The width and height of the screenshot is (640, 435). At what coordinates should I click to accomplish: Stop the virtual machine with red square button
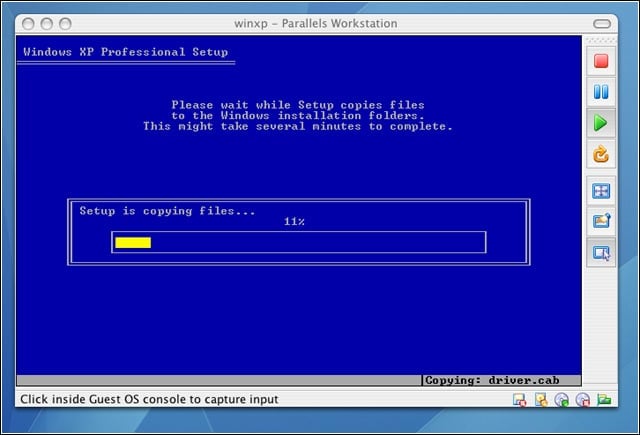point(601,61)
